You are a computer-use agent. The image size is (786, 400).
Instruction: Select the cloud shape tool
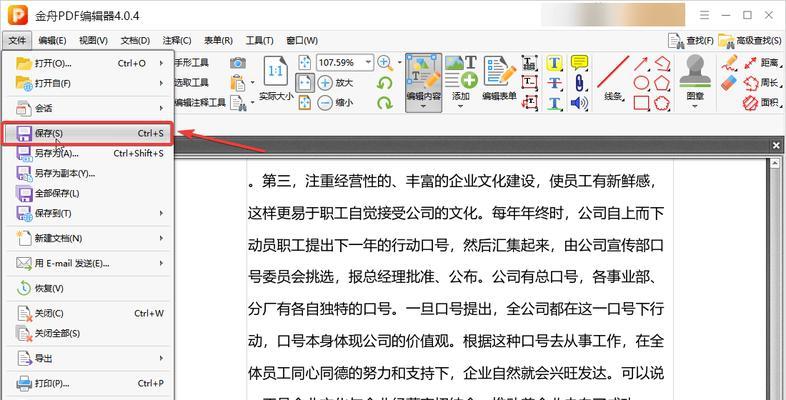[662, 103]
